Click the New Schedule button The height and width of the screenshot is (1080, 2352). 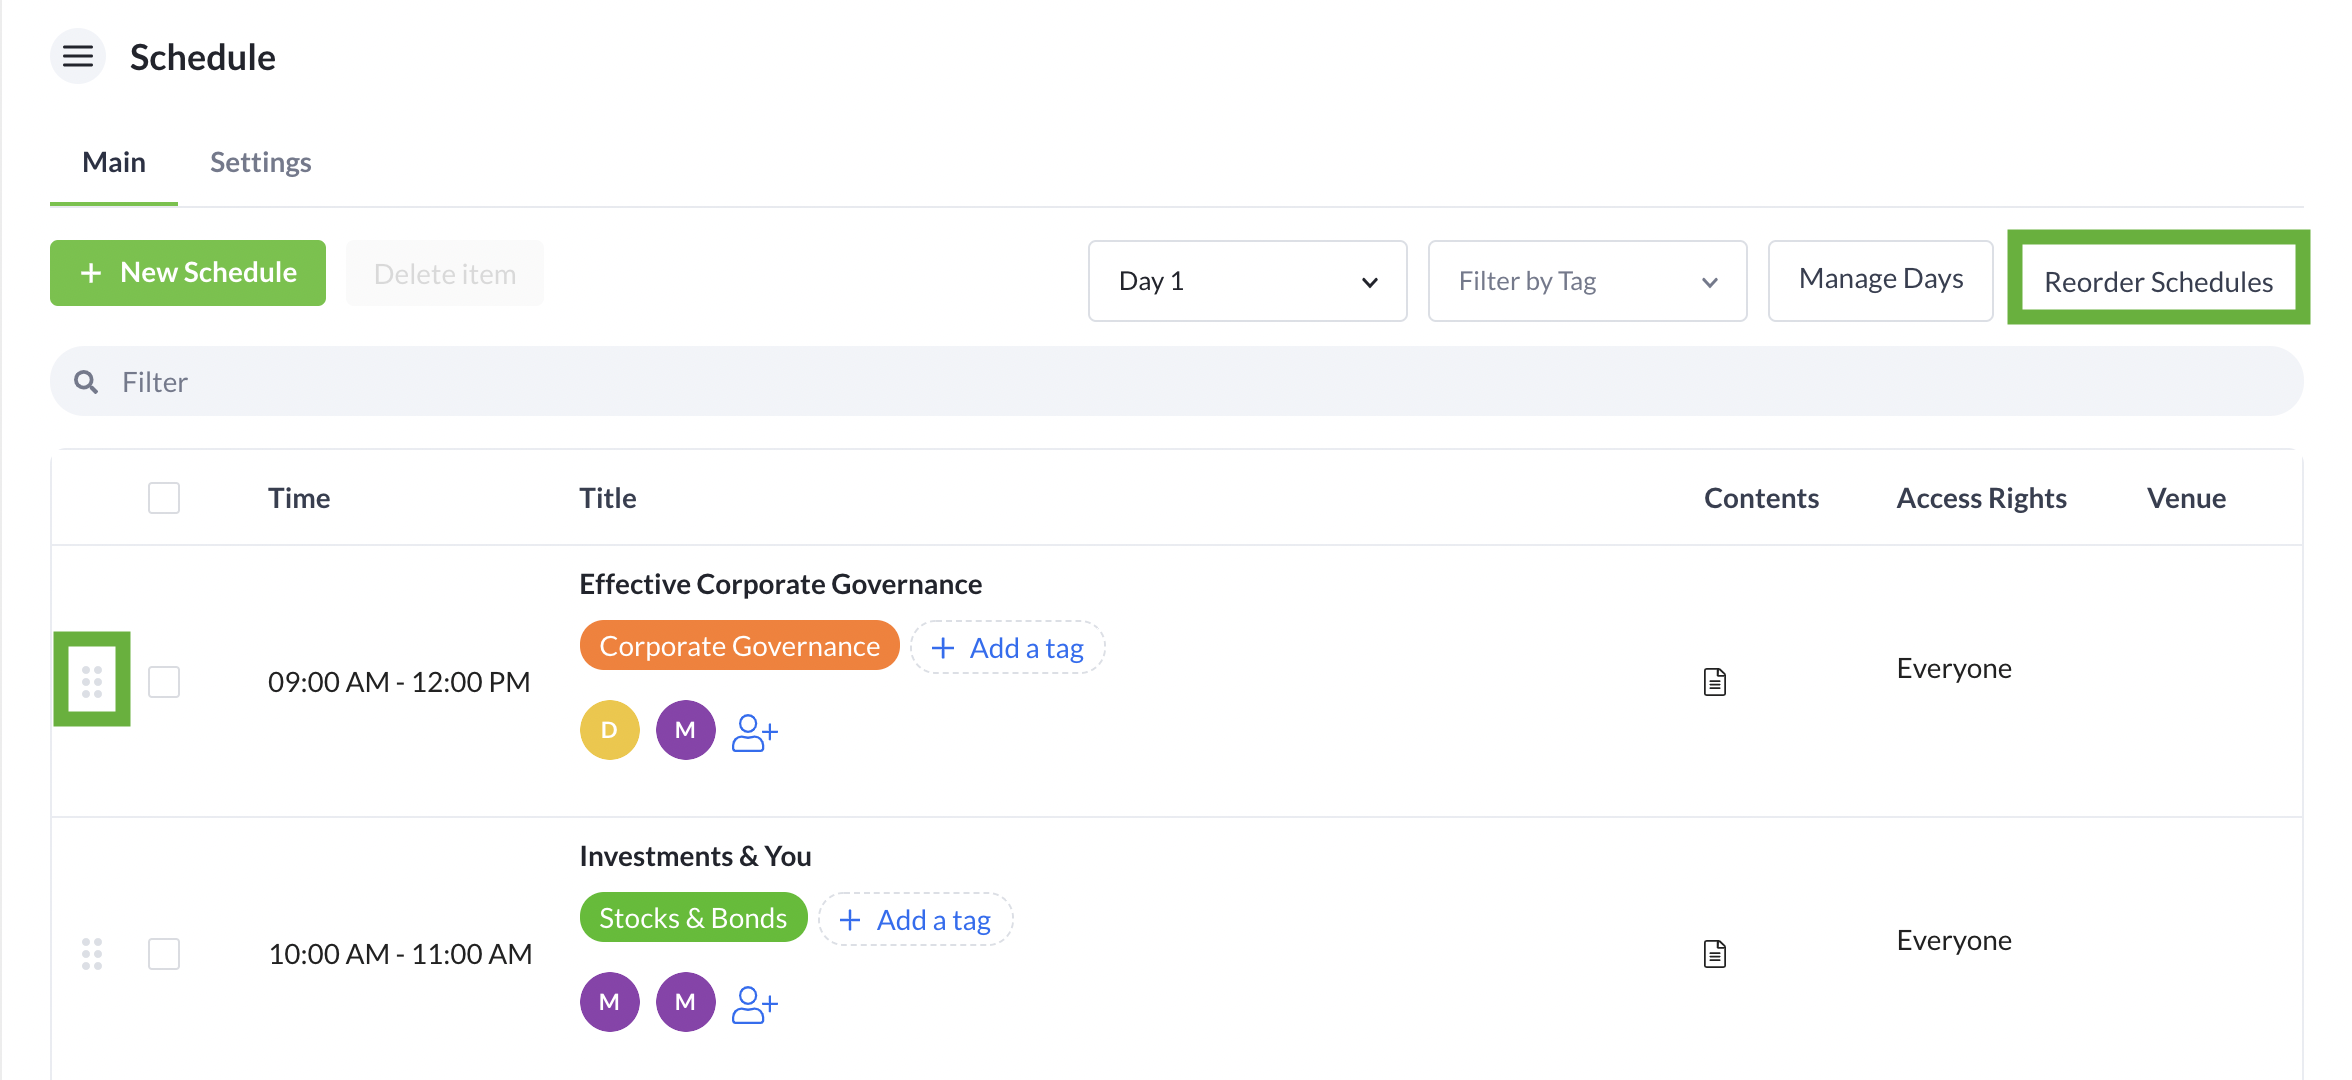click(188, 273)
